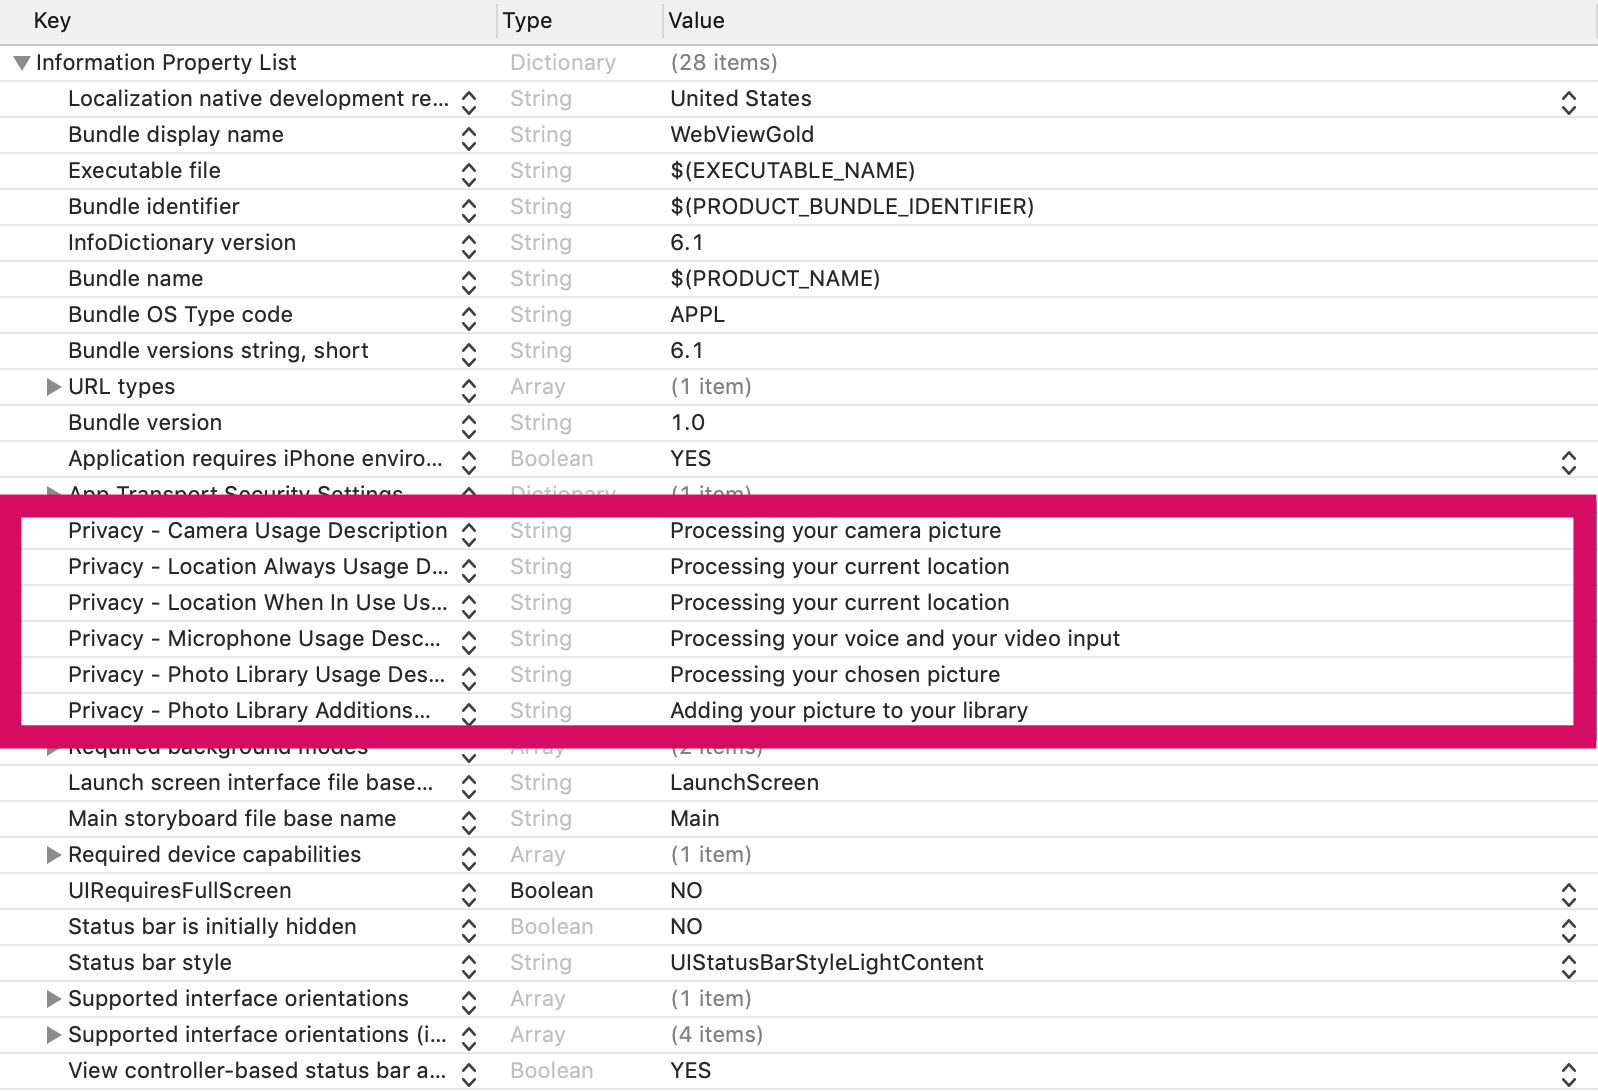Screen dimensions: 1598x1092
Task: Open United States value dropdown
Action: [x=1568, y=102]
